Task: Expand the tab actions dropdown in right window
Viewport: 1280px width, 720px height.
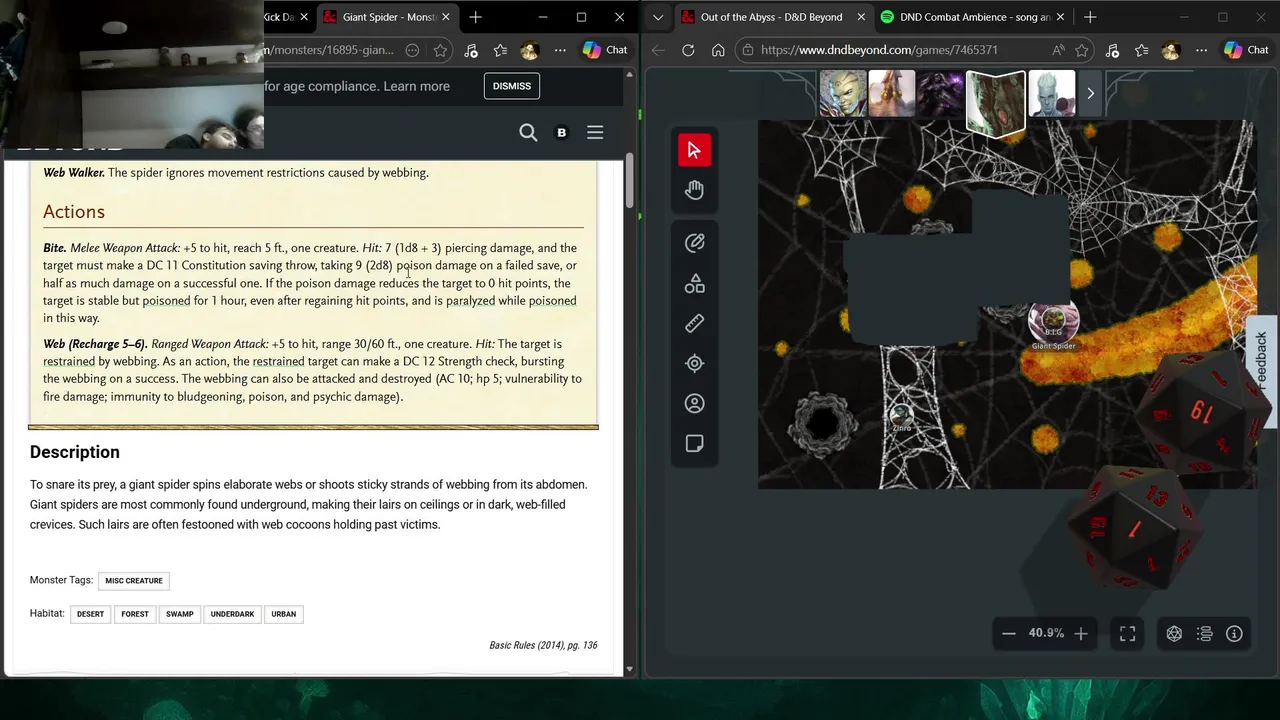Action: [x=657, y=17]
